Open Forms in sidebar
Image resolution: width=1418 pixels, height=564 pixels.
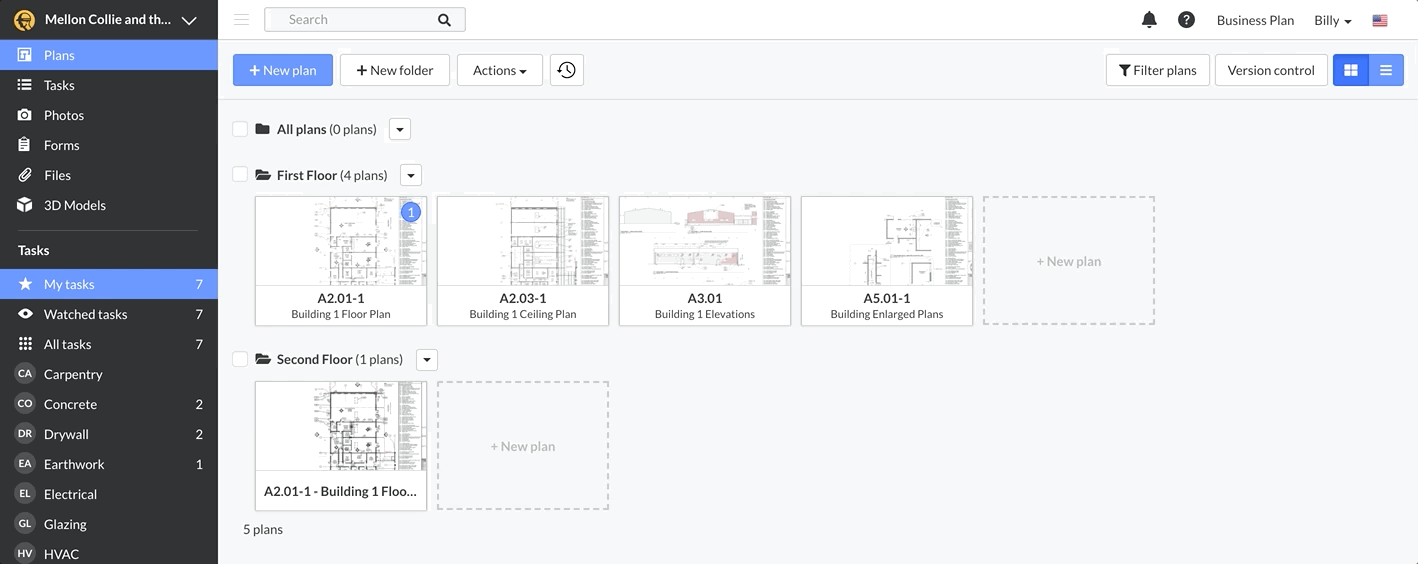tap(109, 145)
